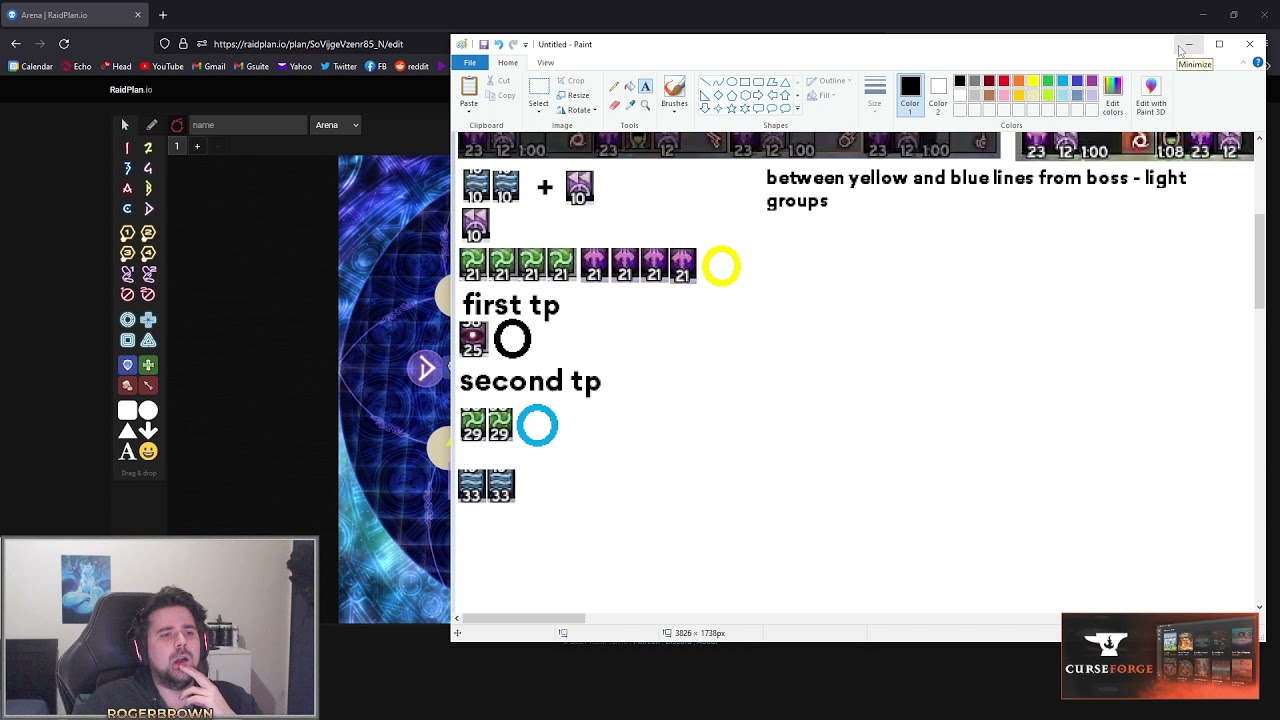Select the Pencil tool in Paint
The width and height of the screenshot is (1280, 720).
click(x=614, y=87)
